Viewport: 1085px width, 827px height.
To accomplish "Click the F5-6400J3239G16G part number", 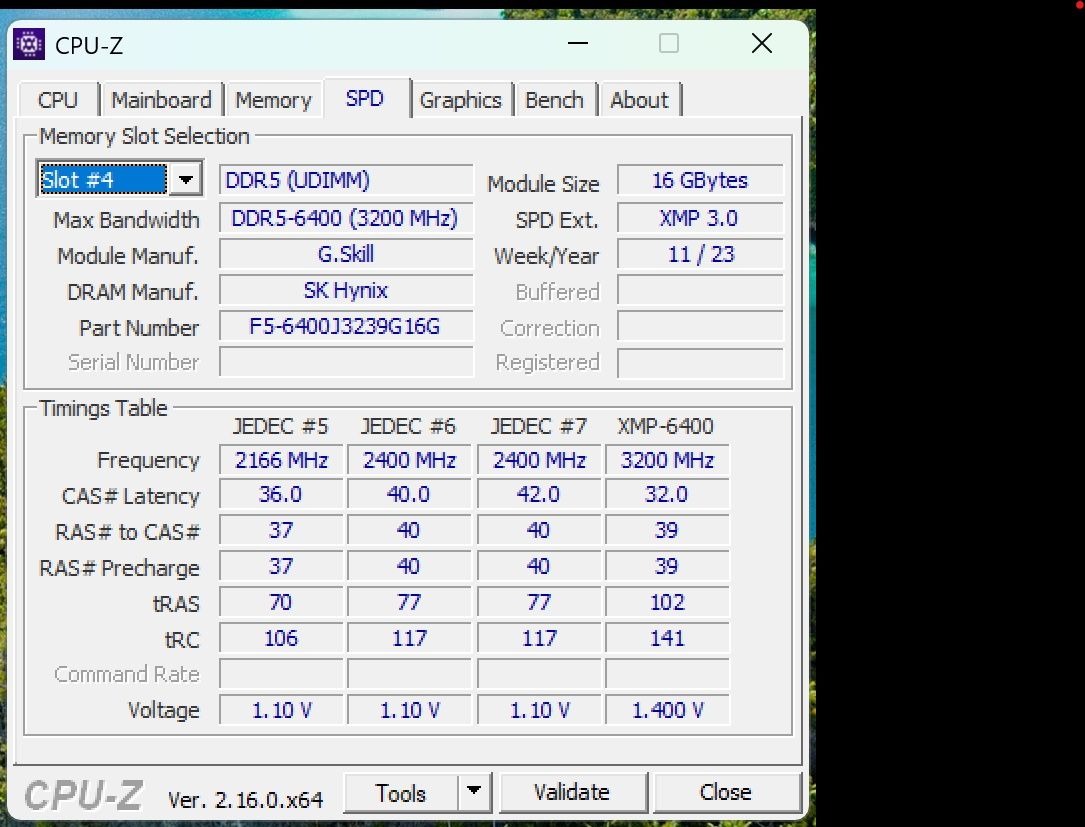I will click(346, 326).
